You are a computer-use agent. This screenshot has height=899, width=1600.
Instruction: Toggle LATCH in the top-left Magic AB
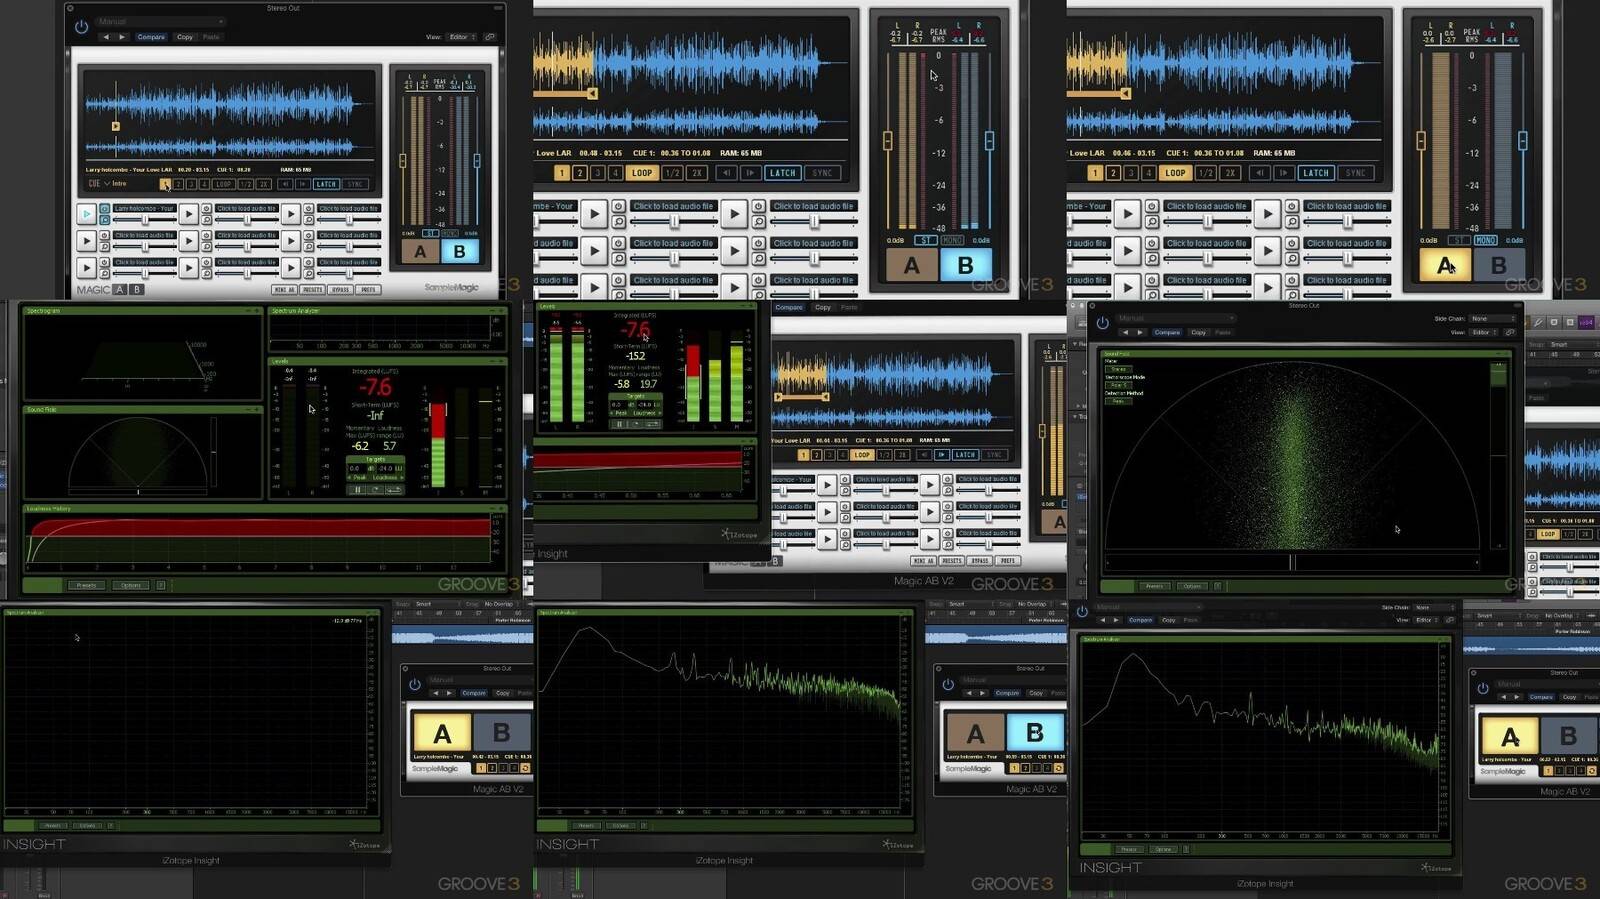[326, 184]
